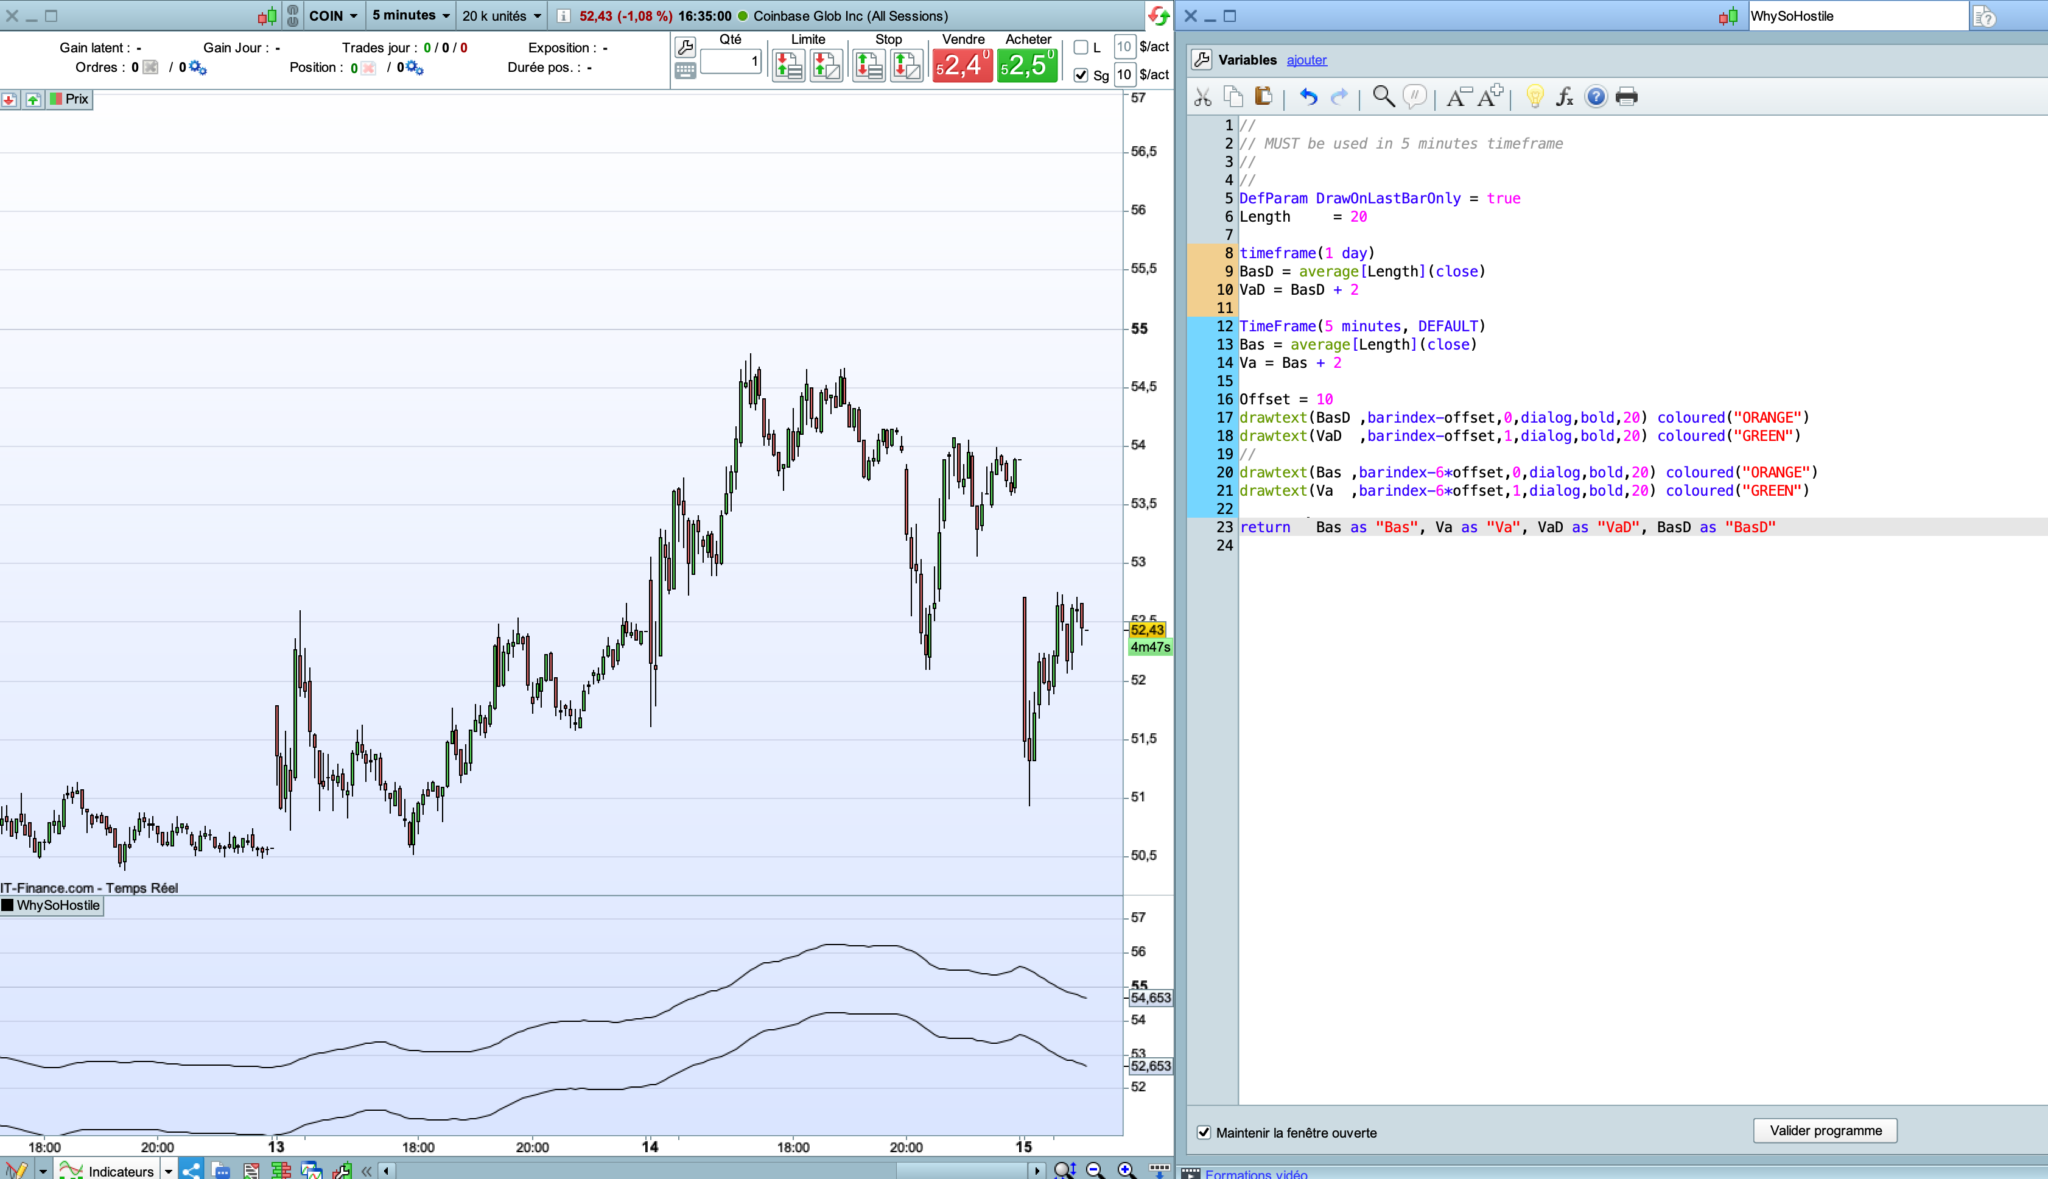This screenshot has width=2048, height=1179.
Task: Open the 20 k unités dropdown
Action: [x=502, y=16]
